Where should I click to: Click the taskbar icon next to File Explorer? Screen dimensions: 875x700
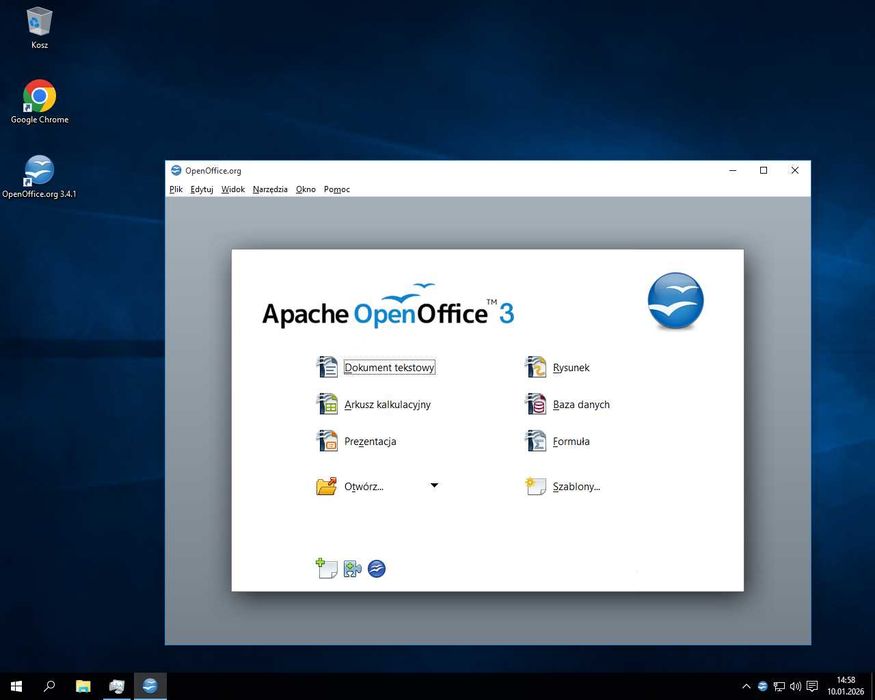click(117, 686)
